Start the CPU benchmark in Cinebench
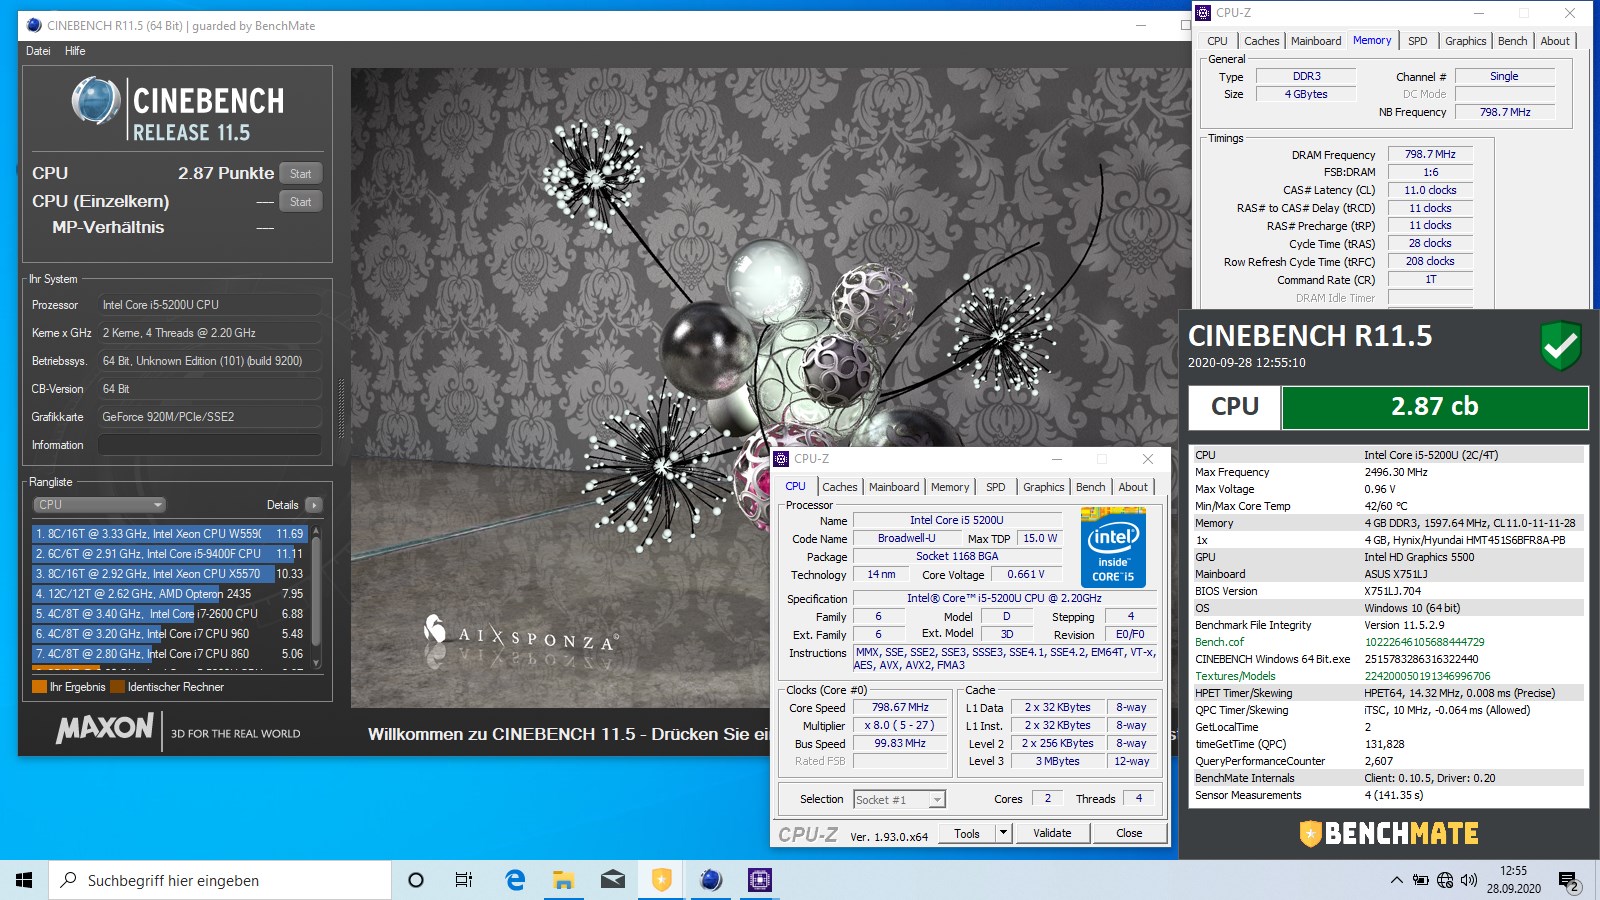The width and height of the screenshot is (1600, 900). 300,173
